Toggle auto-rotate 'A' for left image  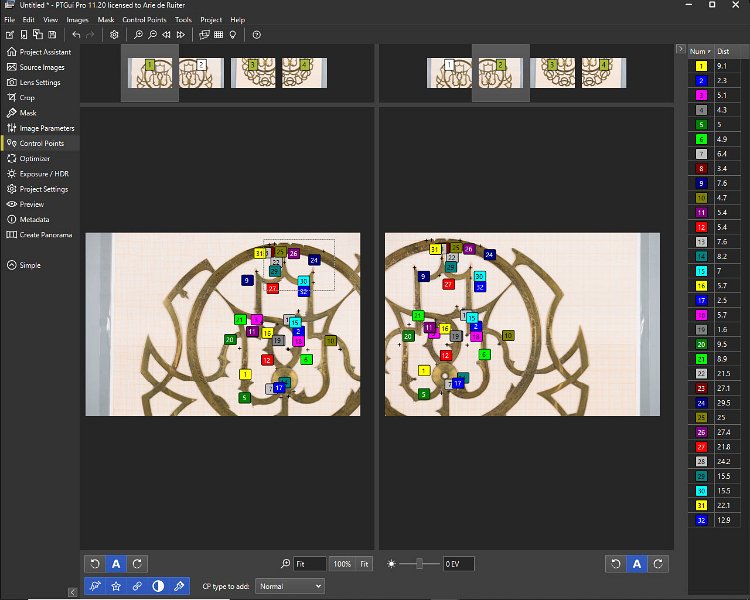116,564
